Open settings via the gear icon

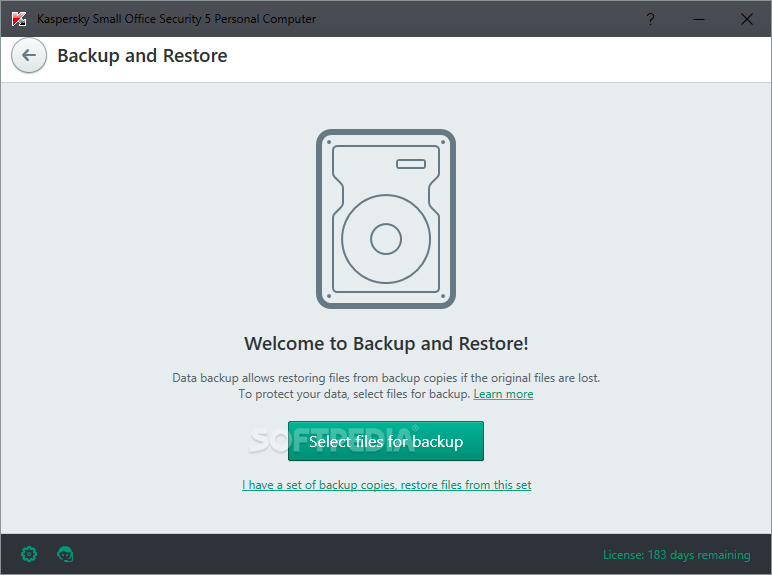(x=29, y=554)
